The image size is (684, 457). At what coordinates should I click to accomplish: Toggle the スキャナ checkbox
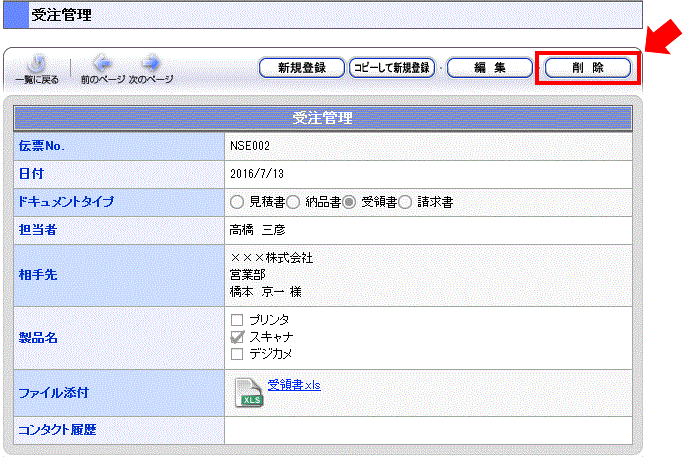pyautogui.click(x=237, y=337)
